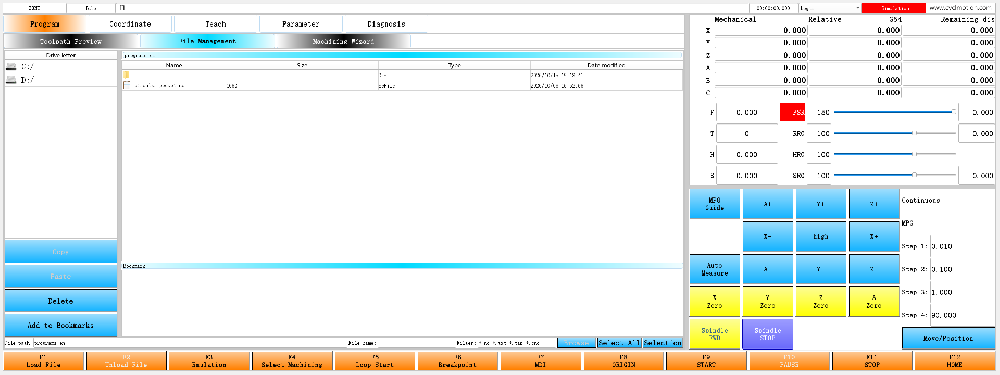This screenshot has height=375, width=1000.
Task: Click F10 PAUSE
Action: coord(790,362)
